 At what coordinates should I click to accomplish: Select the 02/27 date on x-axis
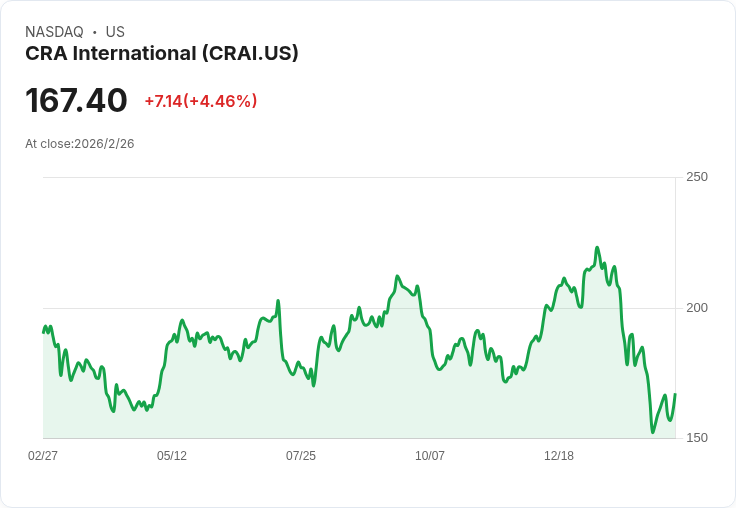43,456
